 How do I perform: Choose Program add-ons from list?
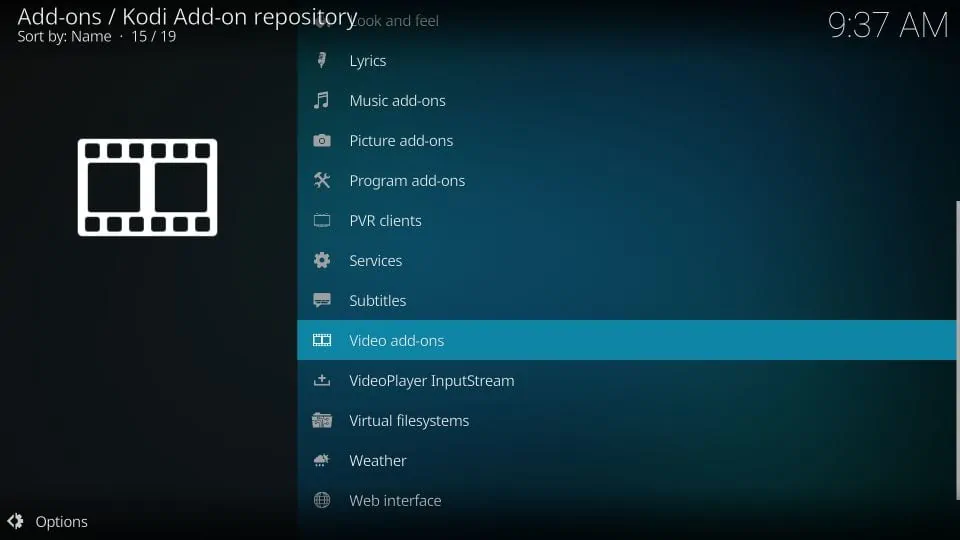(626, 181)
